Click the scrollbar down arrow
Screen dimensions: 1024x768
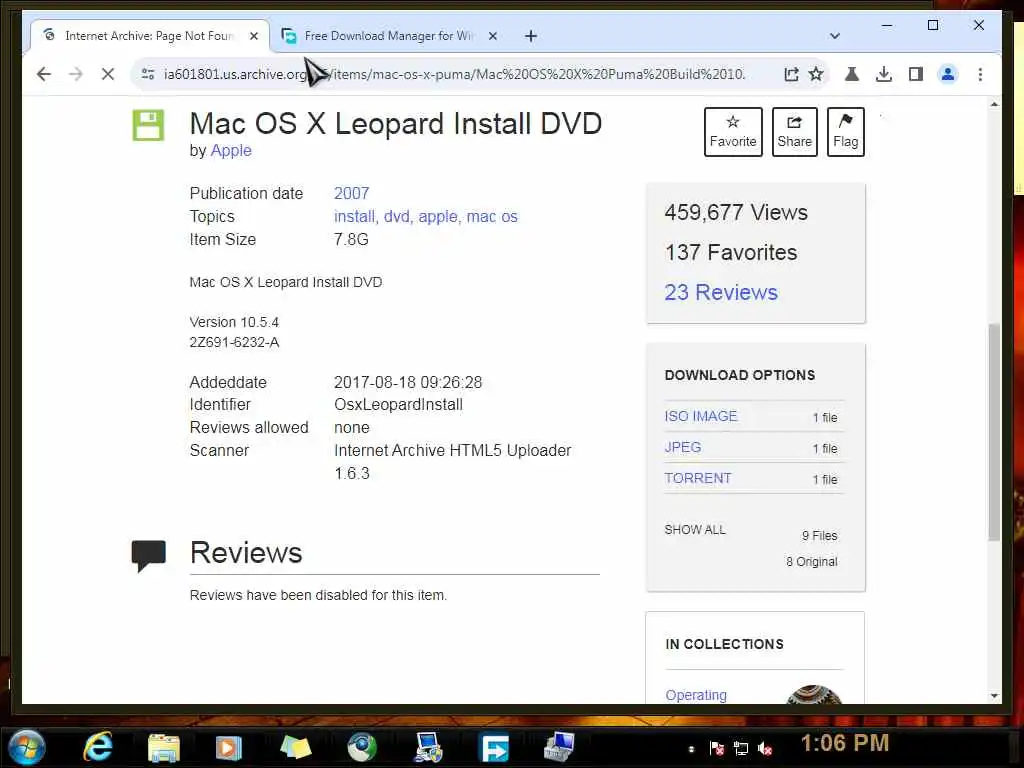point(994,696)
